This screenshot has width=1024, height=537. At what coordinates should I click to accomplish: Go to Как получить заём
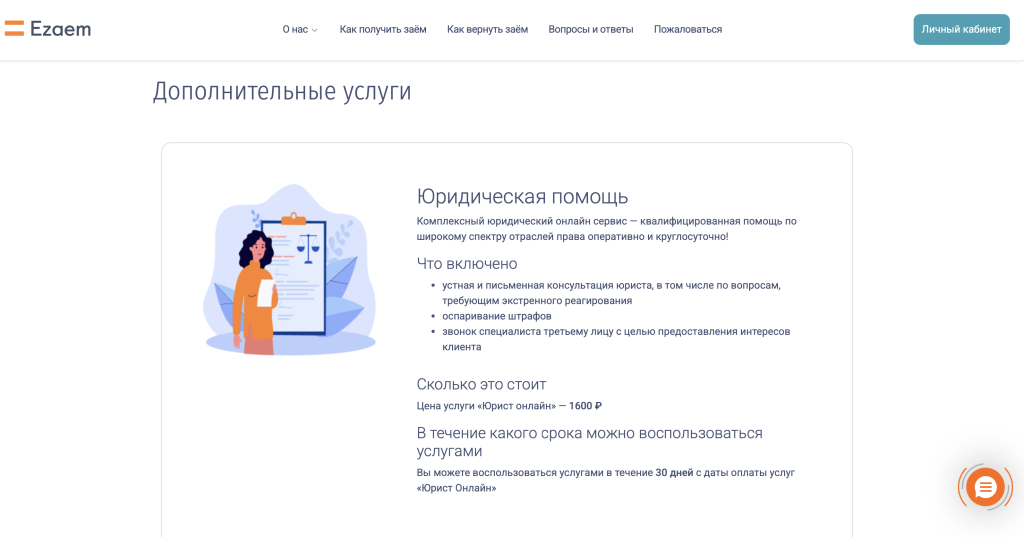pyautogui.click(x=383, y=29)
